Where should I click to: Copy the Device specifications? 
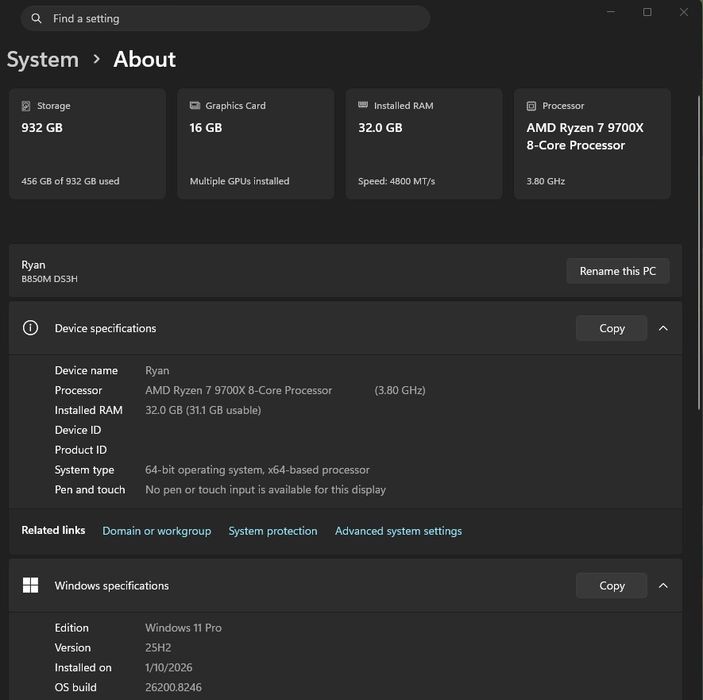pos(612,328)
